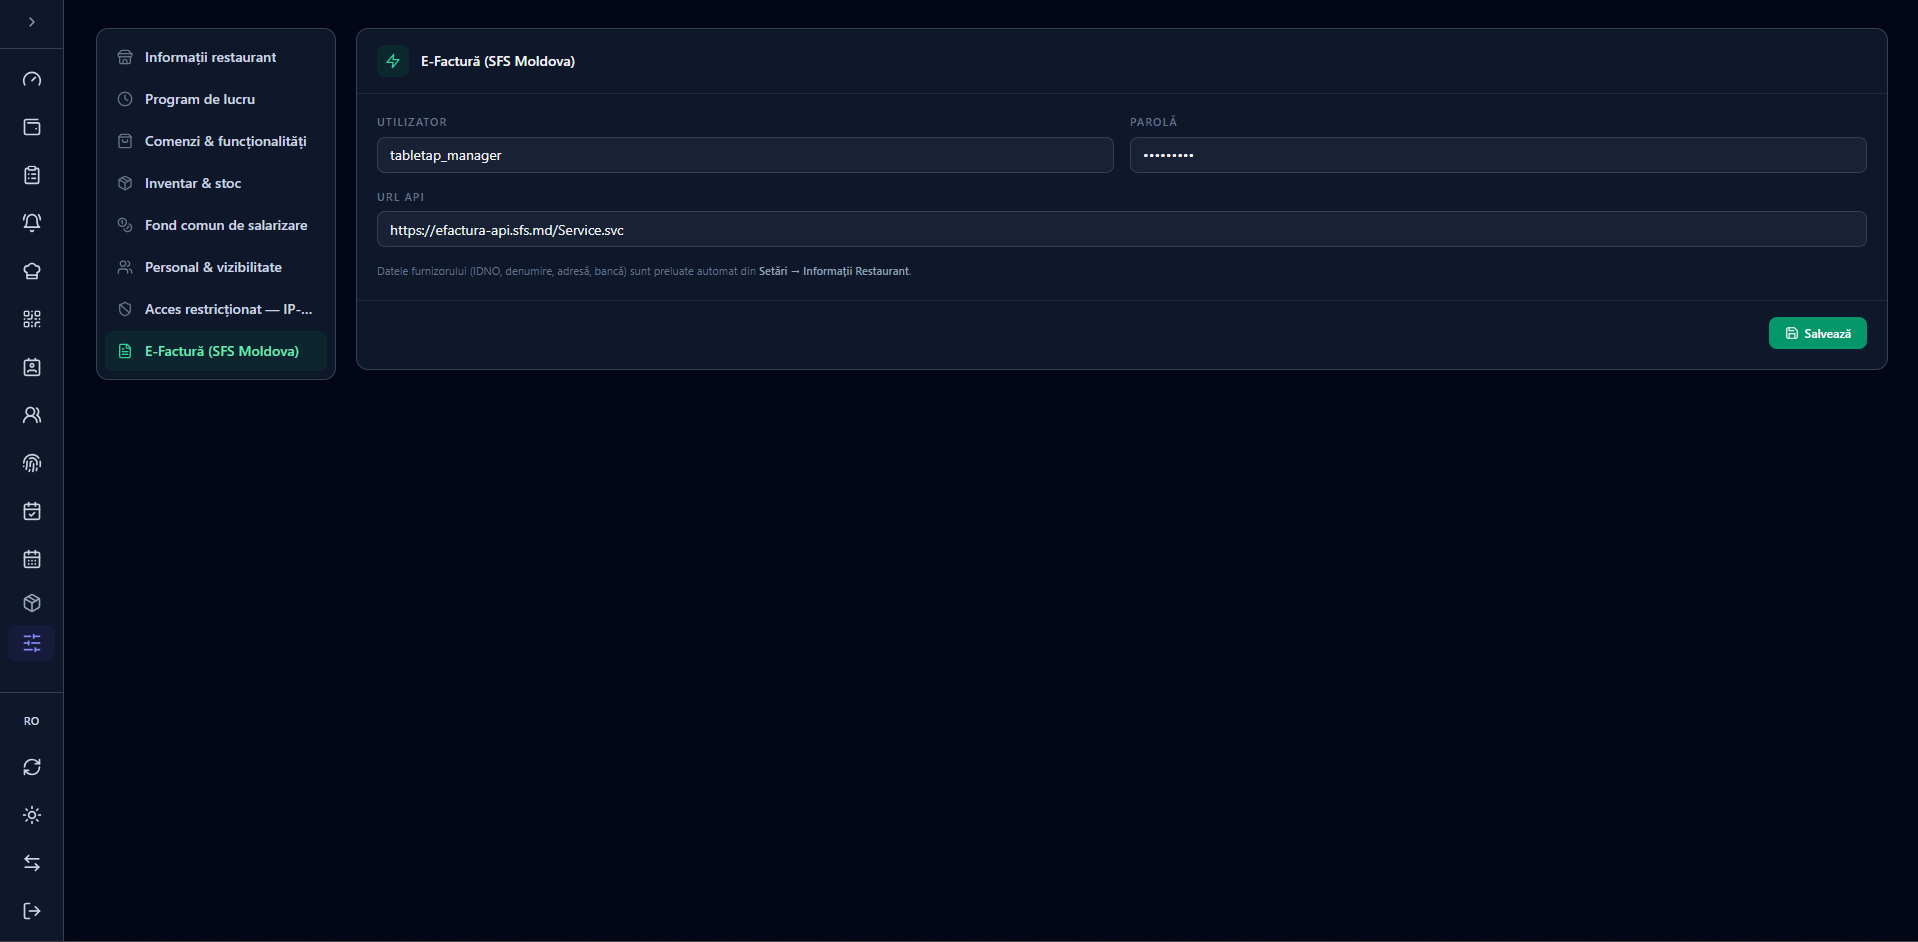
Task: Click the Salvează save button
Action: tap(1817, 333)
